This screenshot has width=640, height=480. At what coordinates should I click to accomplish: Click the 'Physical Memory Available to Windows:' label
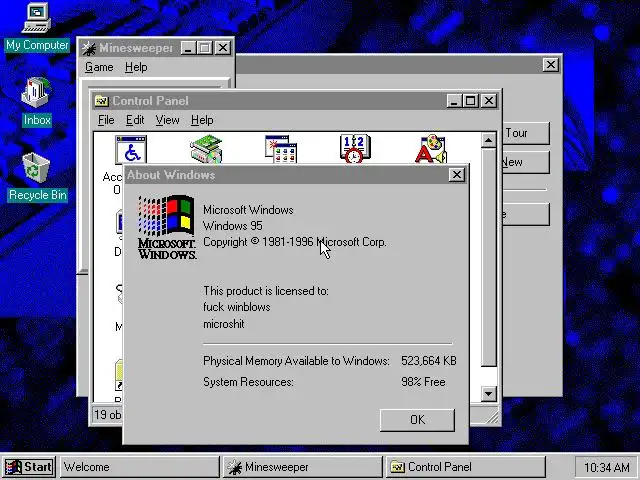(x=296, y=361)
